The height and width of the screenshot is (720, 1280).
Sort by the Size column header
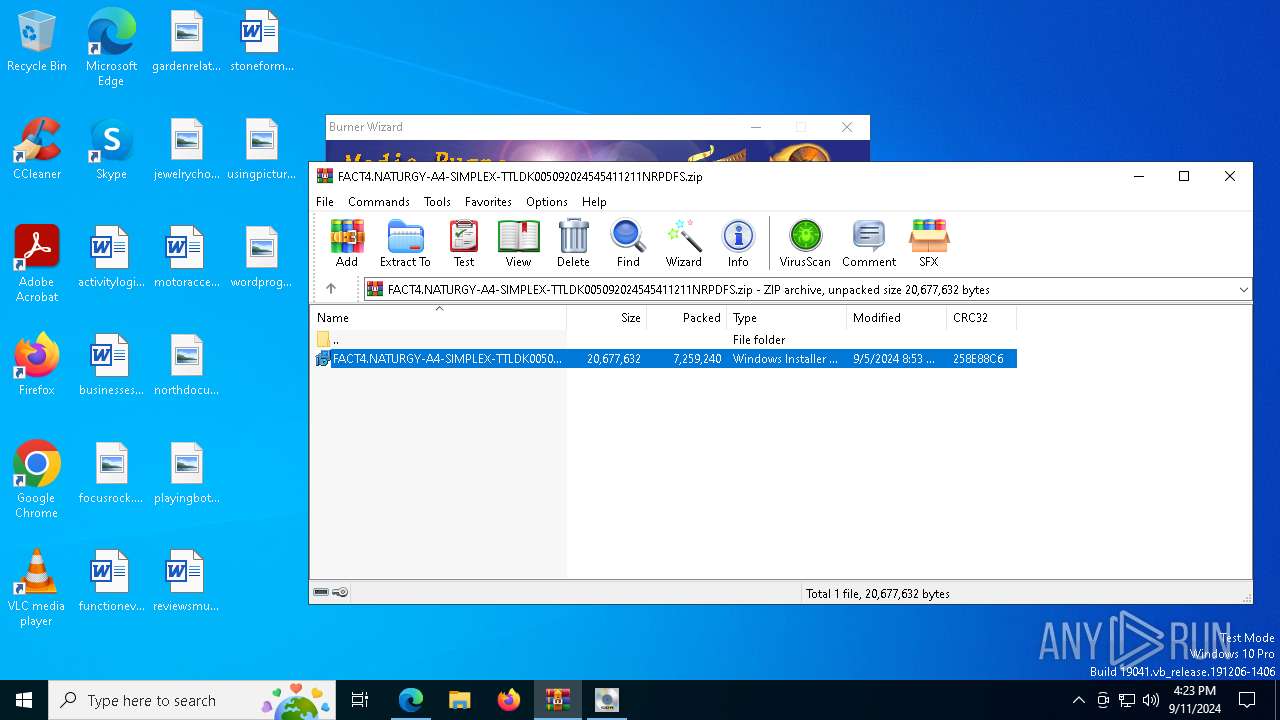click(607, 318)
